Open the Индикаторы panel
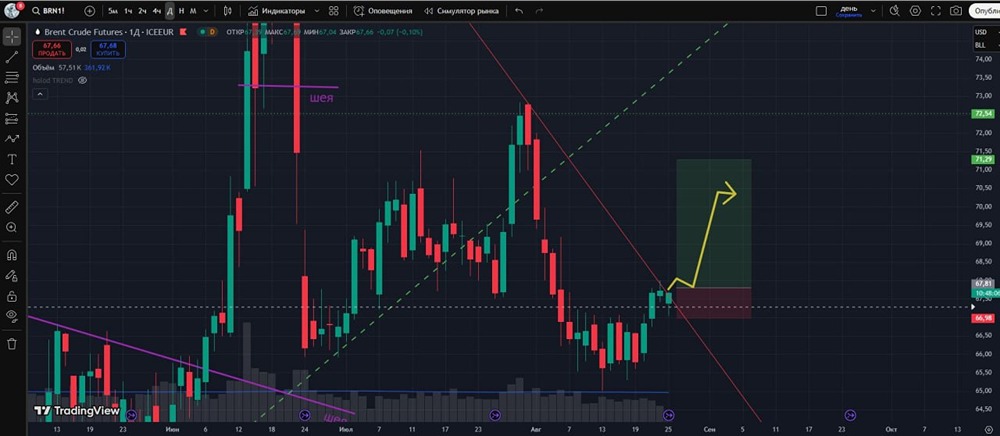The height and width of the screenshot is (436, 1000). click(x=276, y=11)
